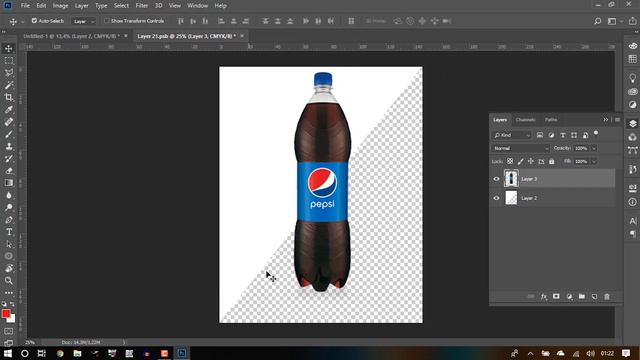Viewport: 640px width, 360px height.
Task: Click the background color swatch
Action: click(x=13, y=319)
